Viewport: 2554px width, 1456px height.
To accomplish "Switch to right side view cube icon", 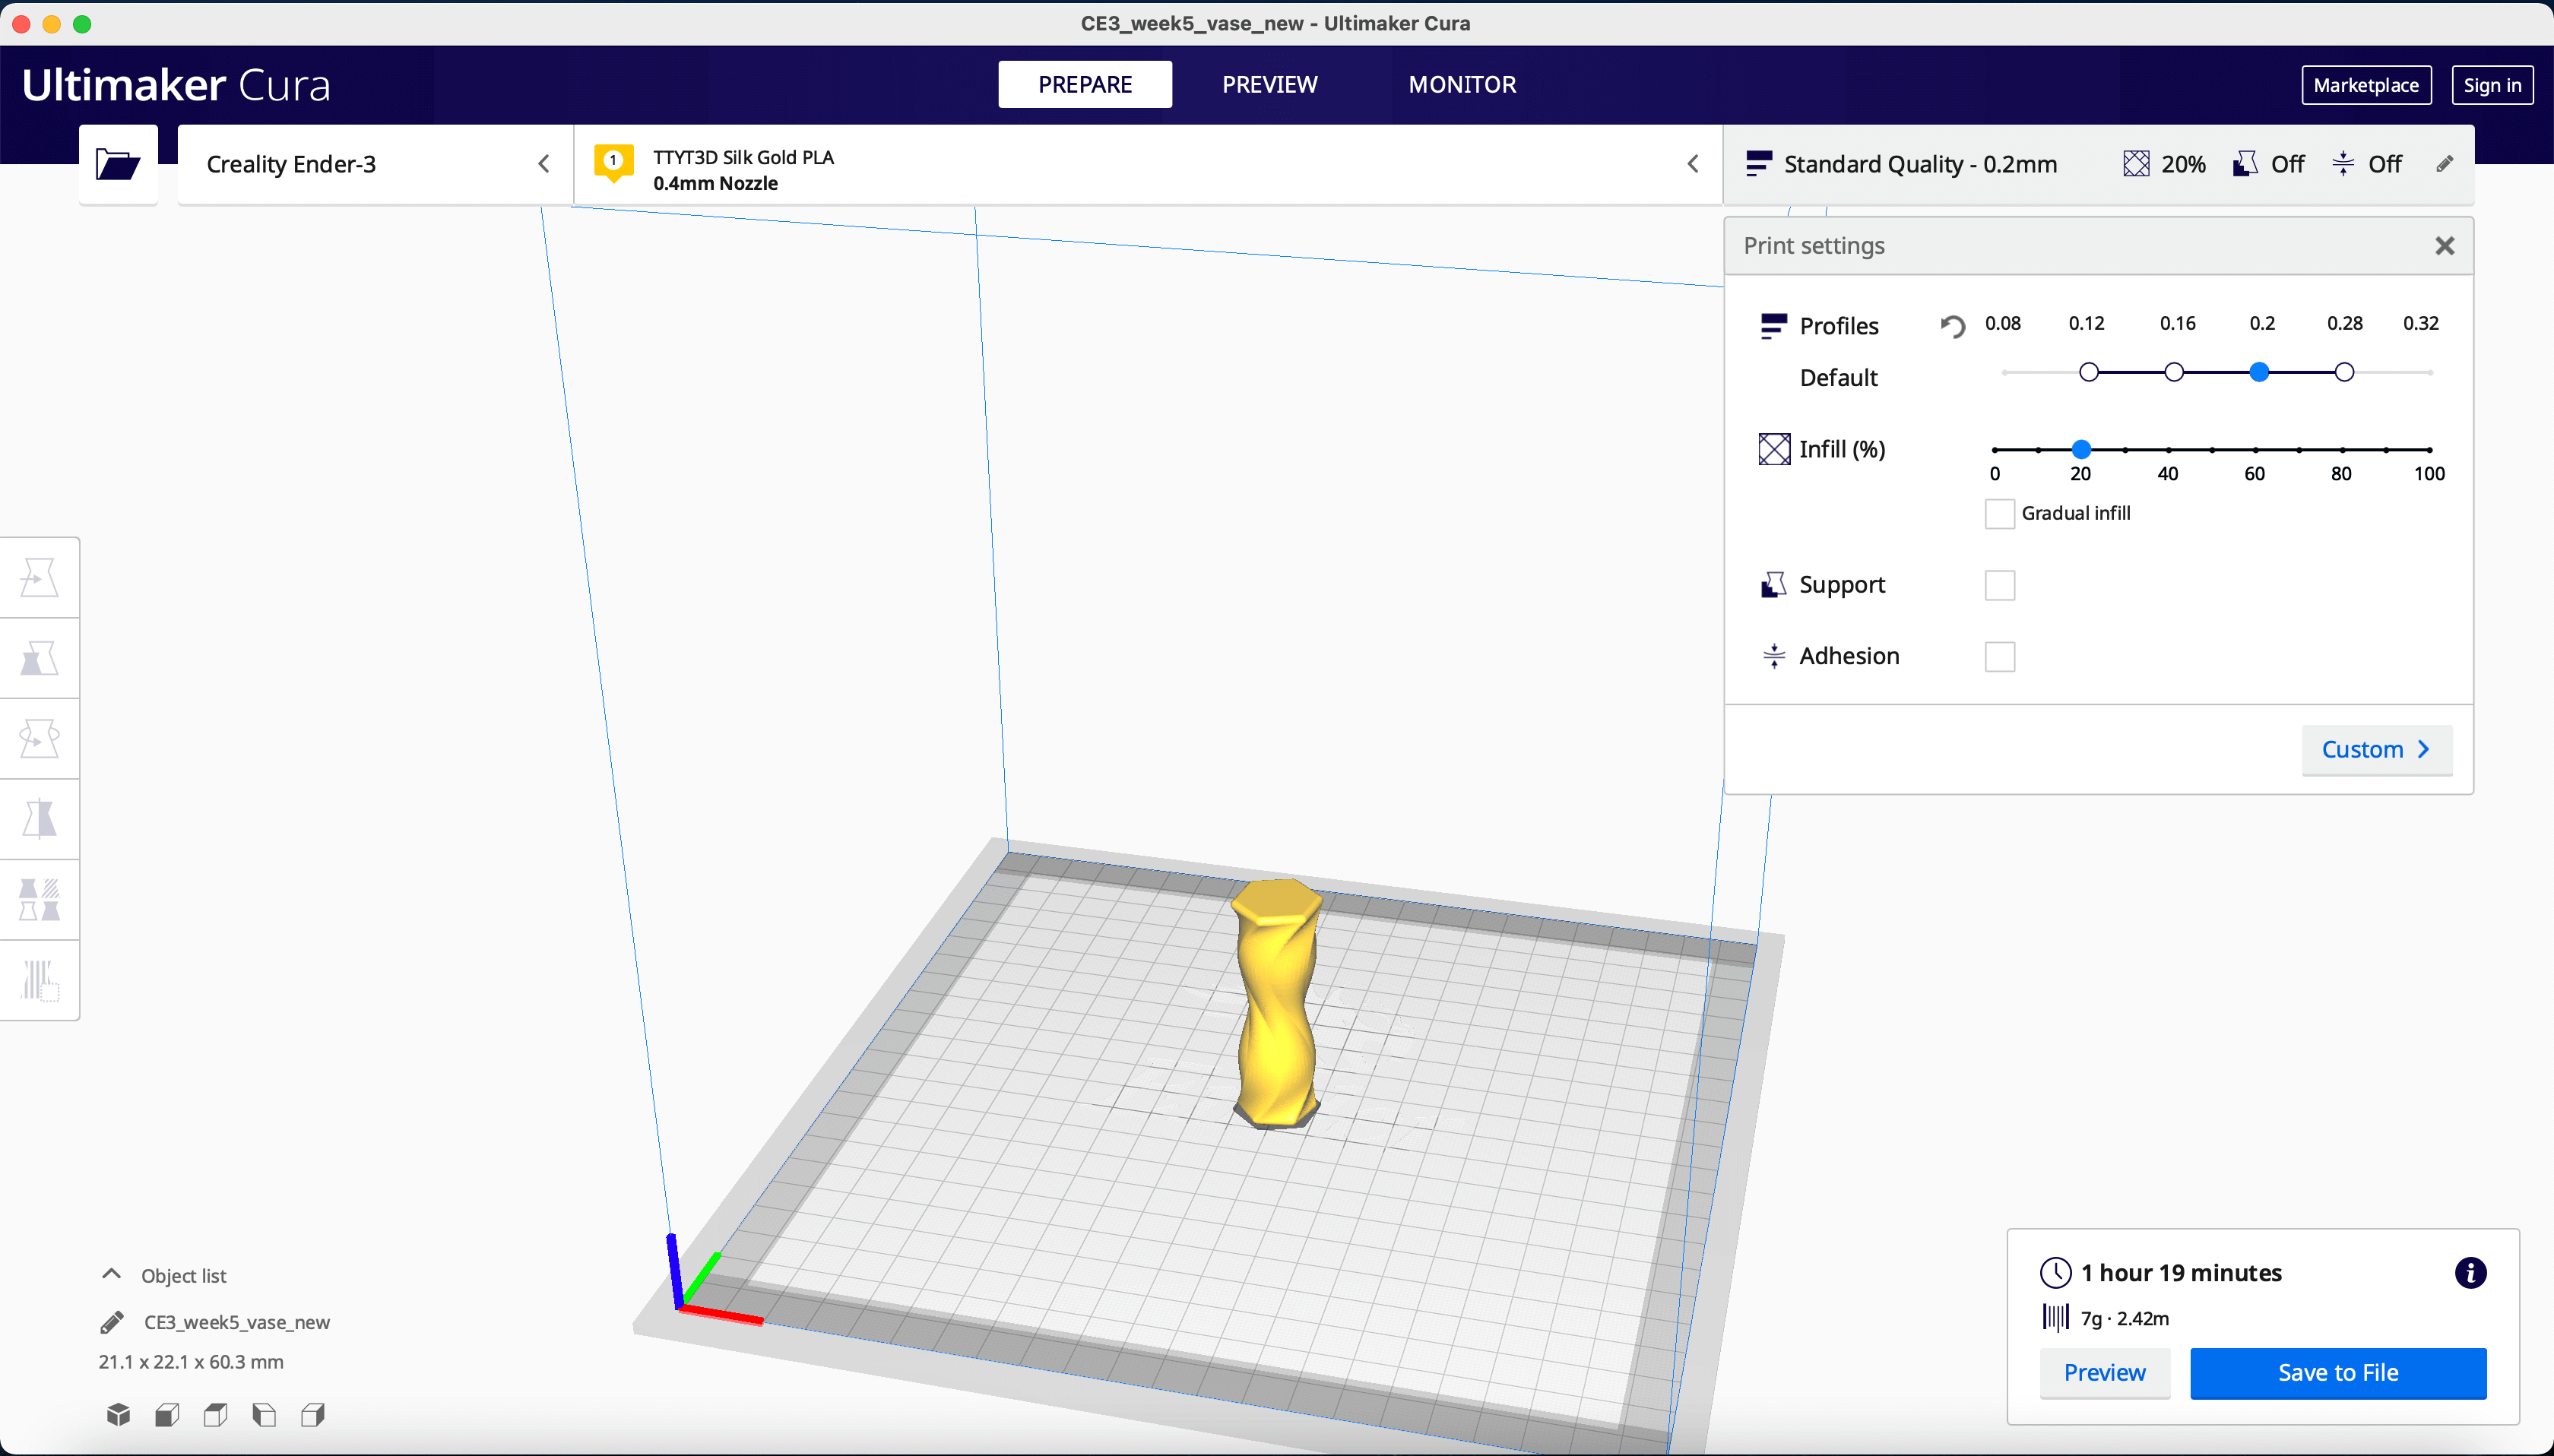I will [313, 1414].
